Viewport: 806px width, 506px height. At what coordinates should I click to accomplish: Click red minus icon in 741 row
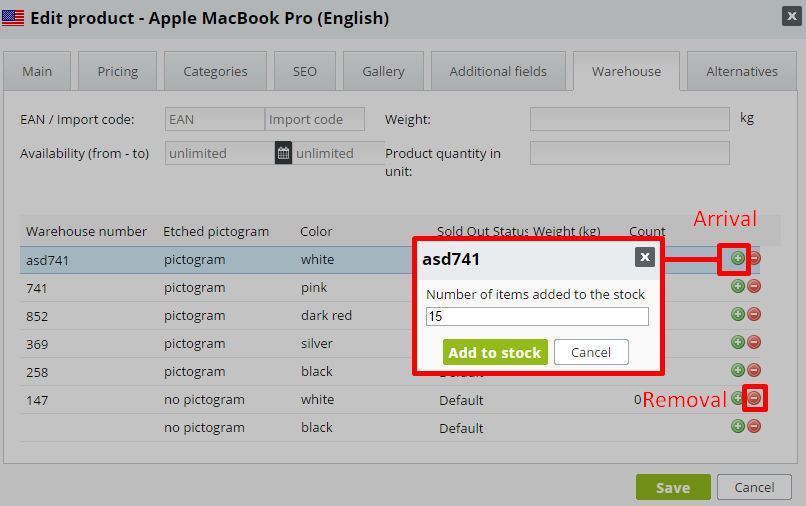754,286
